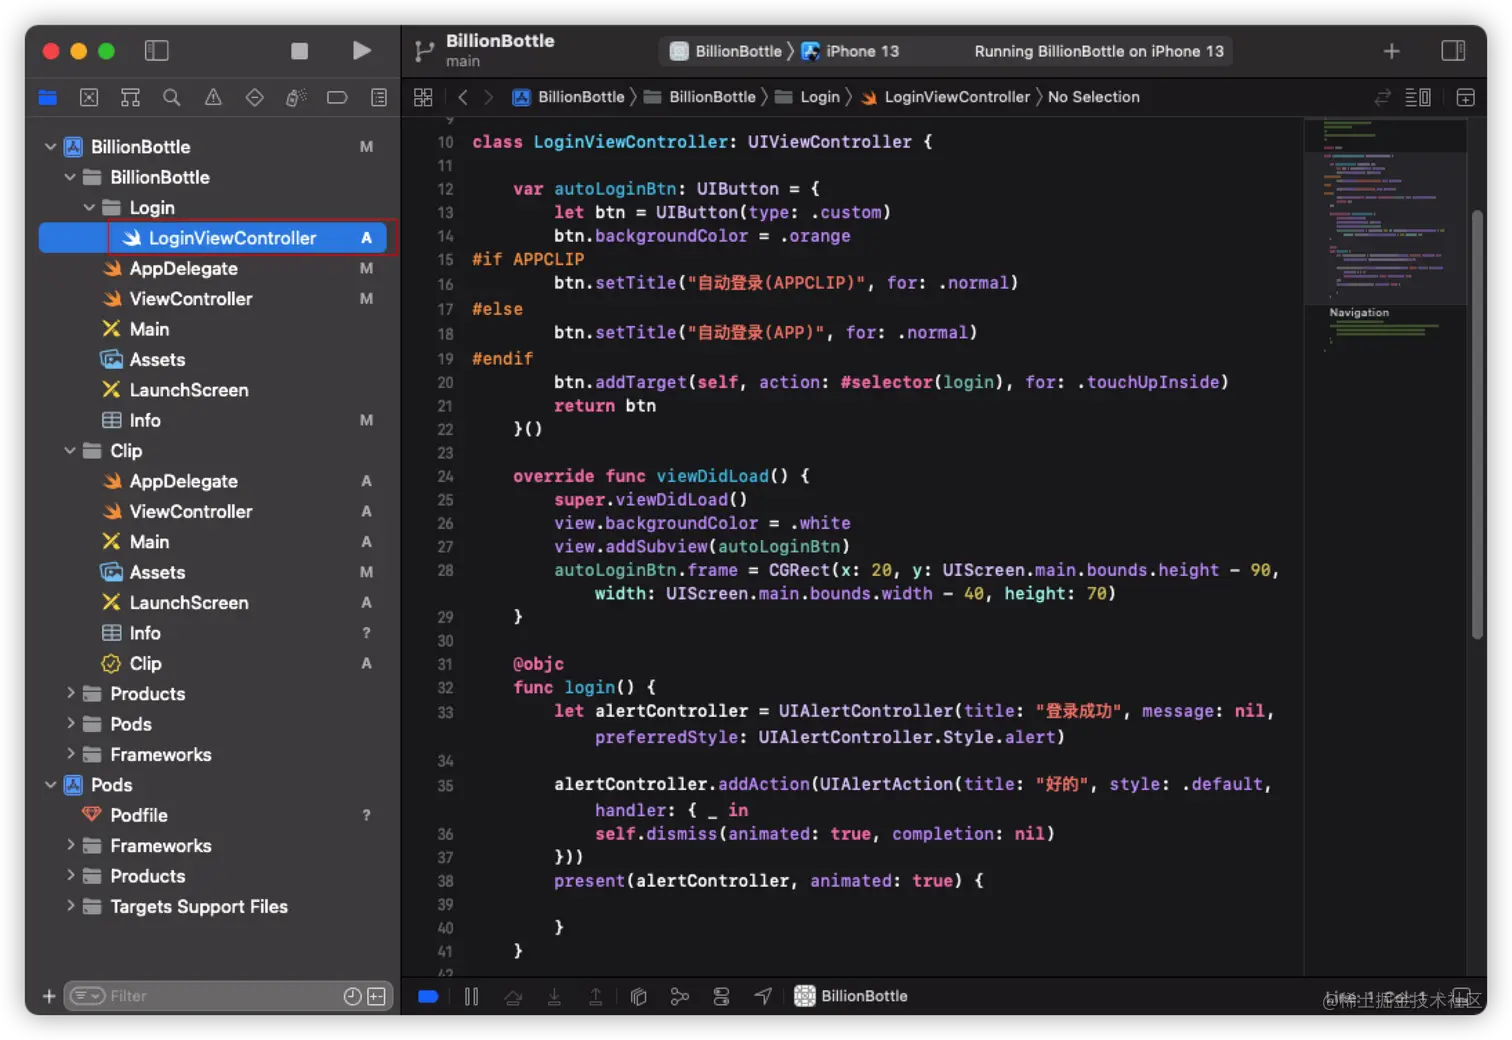Viewport: 1512px width, 1040px height.
Task: Show only source-controlled files filter
Action: 377,996
